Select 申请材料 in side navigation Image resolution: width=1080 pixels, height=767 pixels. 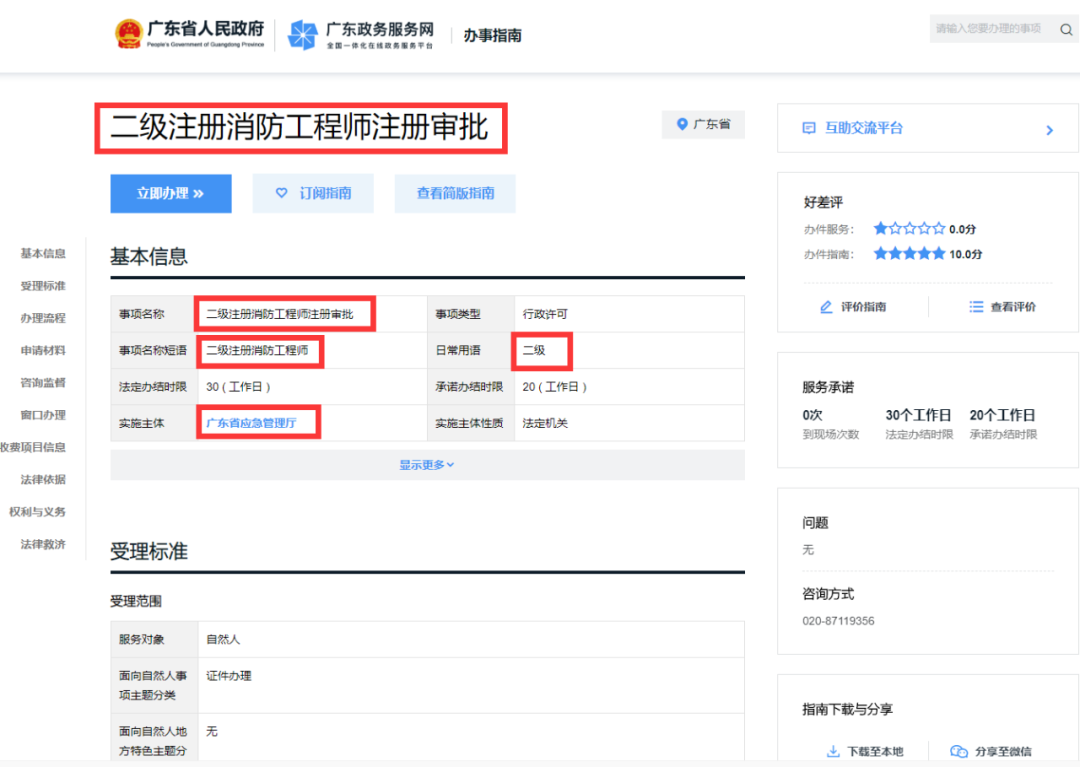[43, 350]
